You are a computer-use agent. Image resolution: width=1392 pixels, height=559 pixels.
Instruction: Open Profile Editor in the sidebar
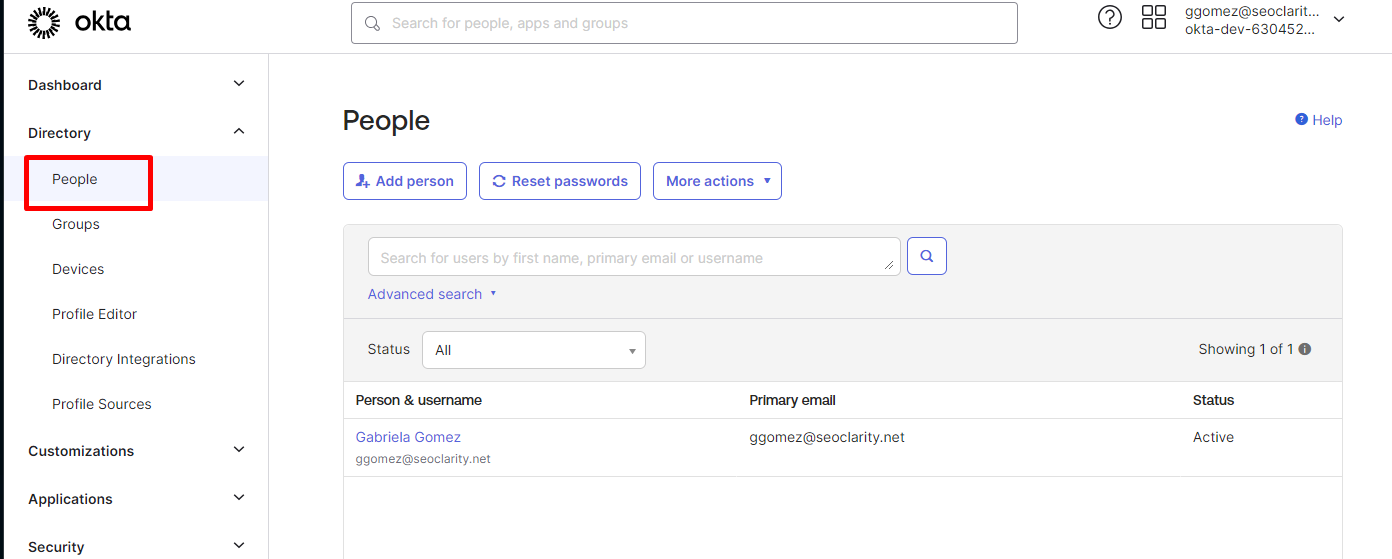94,314
